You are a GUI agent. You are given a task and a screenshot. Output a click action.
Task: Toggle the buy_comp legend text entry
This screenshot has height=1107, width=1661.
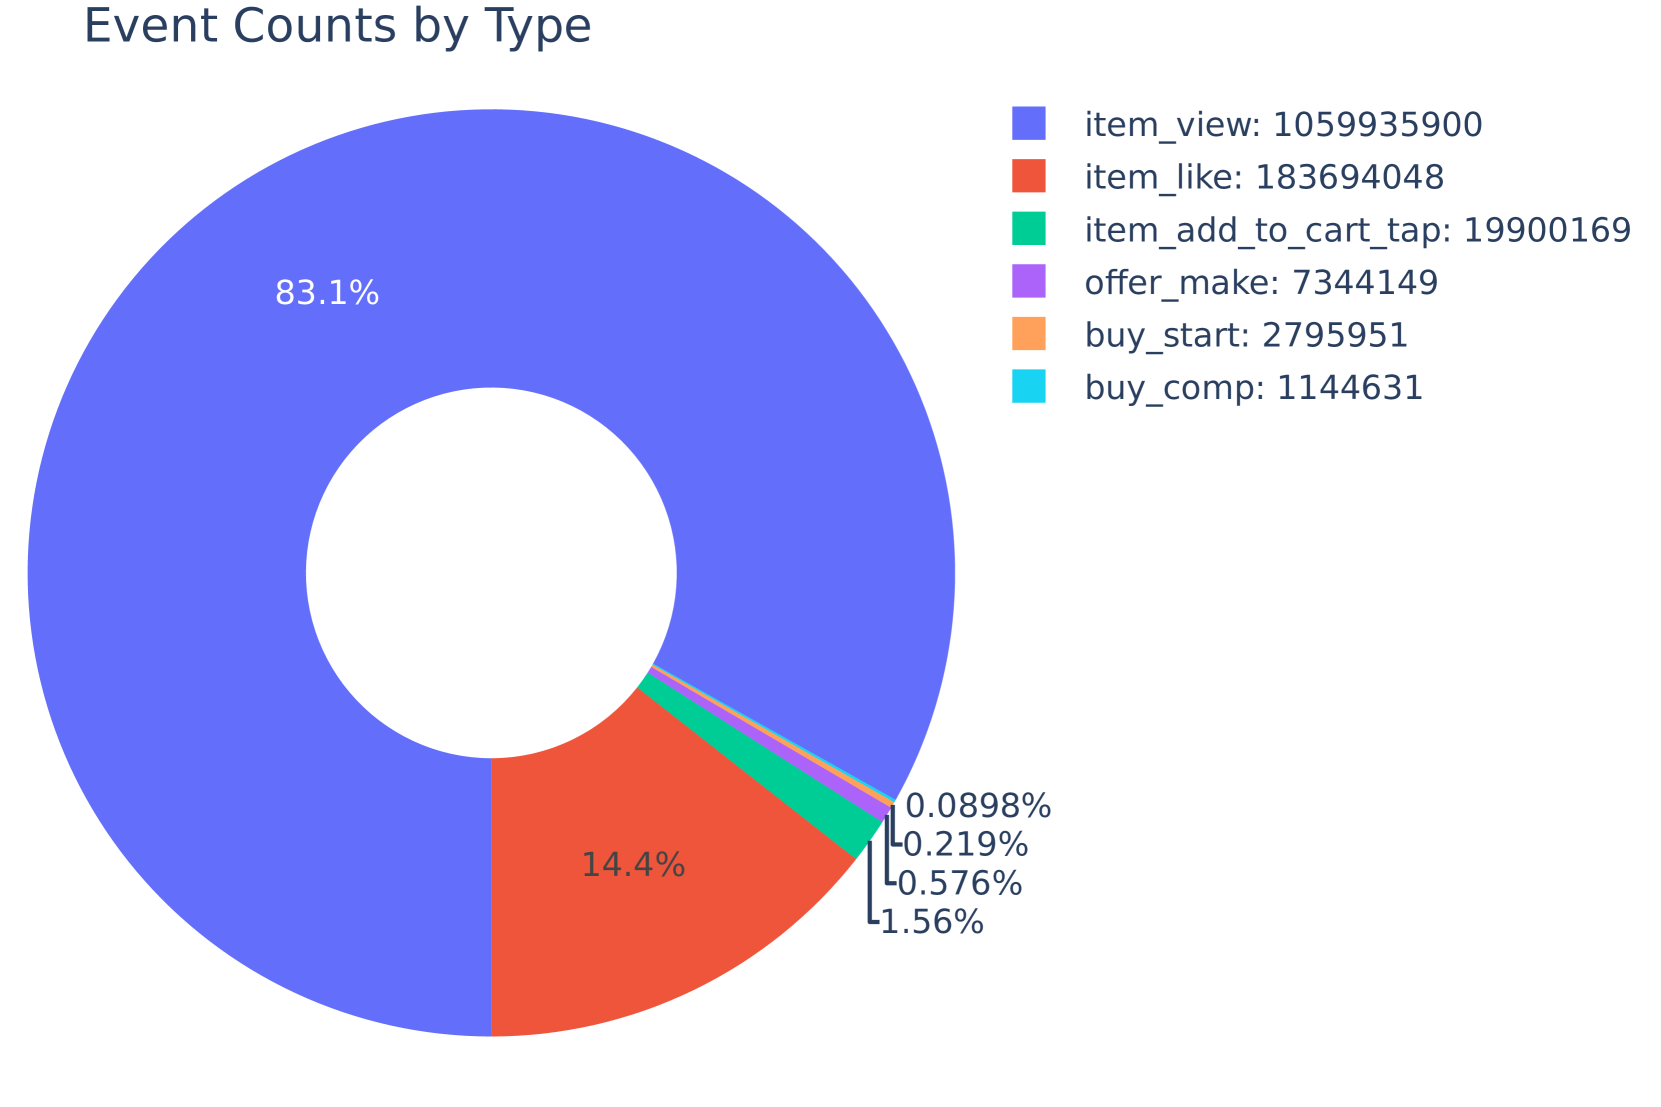coord(1253,388)
